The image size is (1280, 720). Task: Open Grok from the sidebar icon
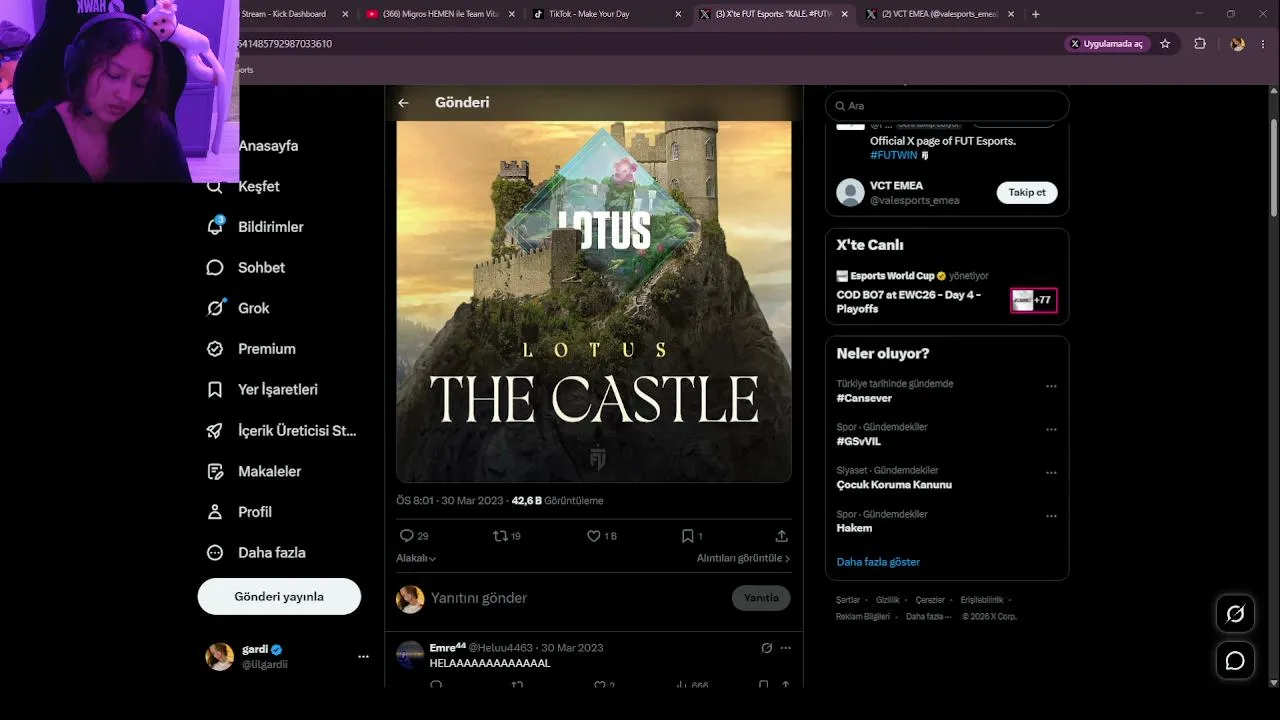(215, 308)
